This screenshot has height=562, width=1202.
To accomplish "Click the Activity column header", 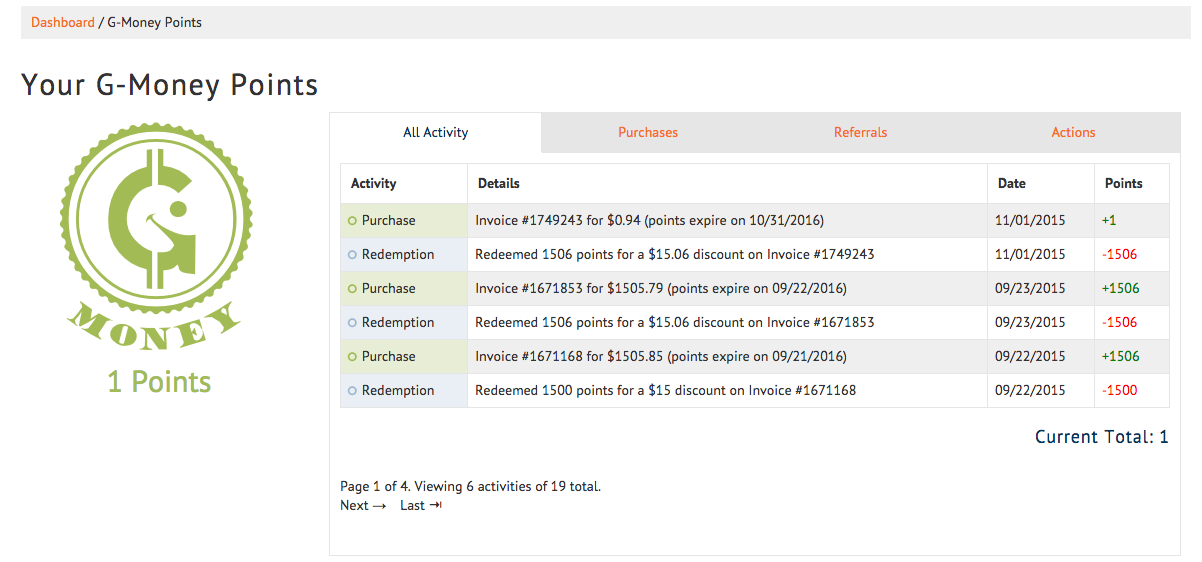I will click(x=374, y=184).
